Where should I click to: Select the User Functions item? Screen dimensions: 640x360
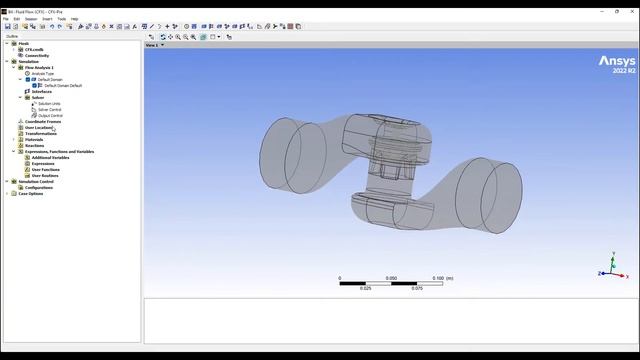click(45, 169)
